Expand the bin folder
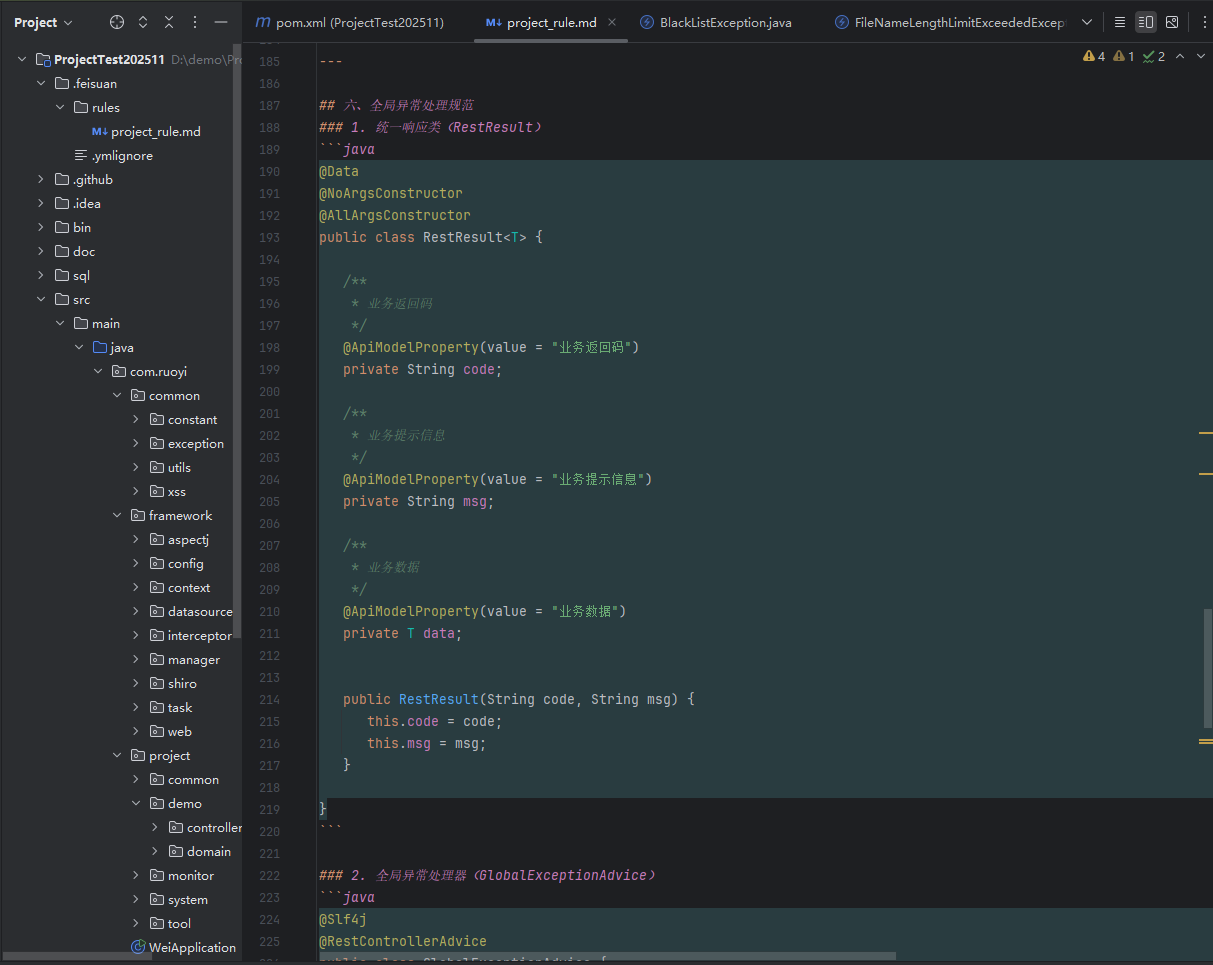Viewport: 1213px width, 965px height. click(41, 227)
